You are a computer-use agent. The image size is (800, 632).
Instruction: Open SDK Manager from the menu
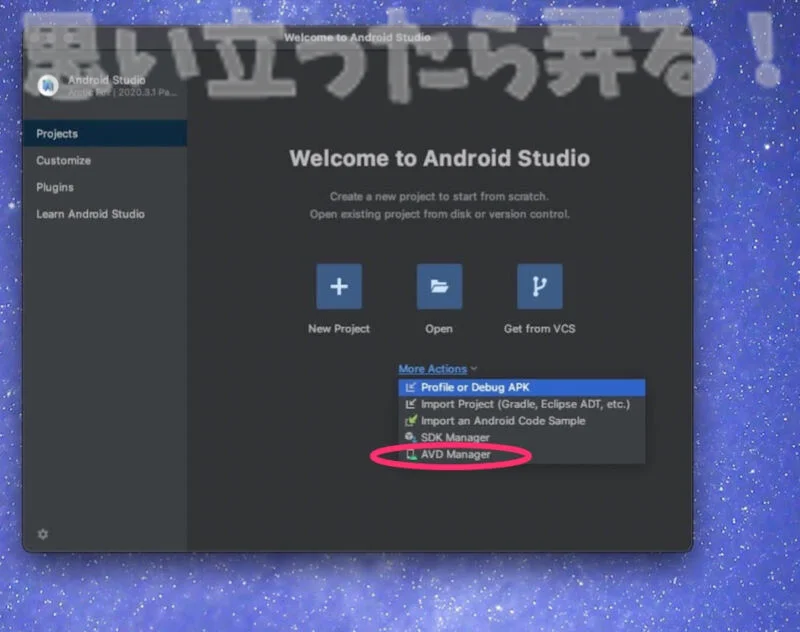521,438
